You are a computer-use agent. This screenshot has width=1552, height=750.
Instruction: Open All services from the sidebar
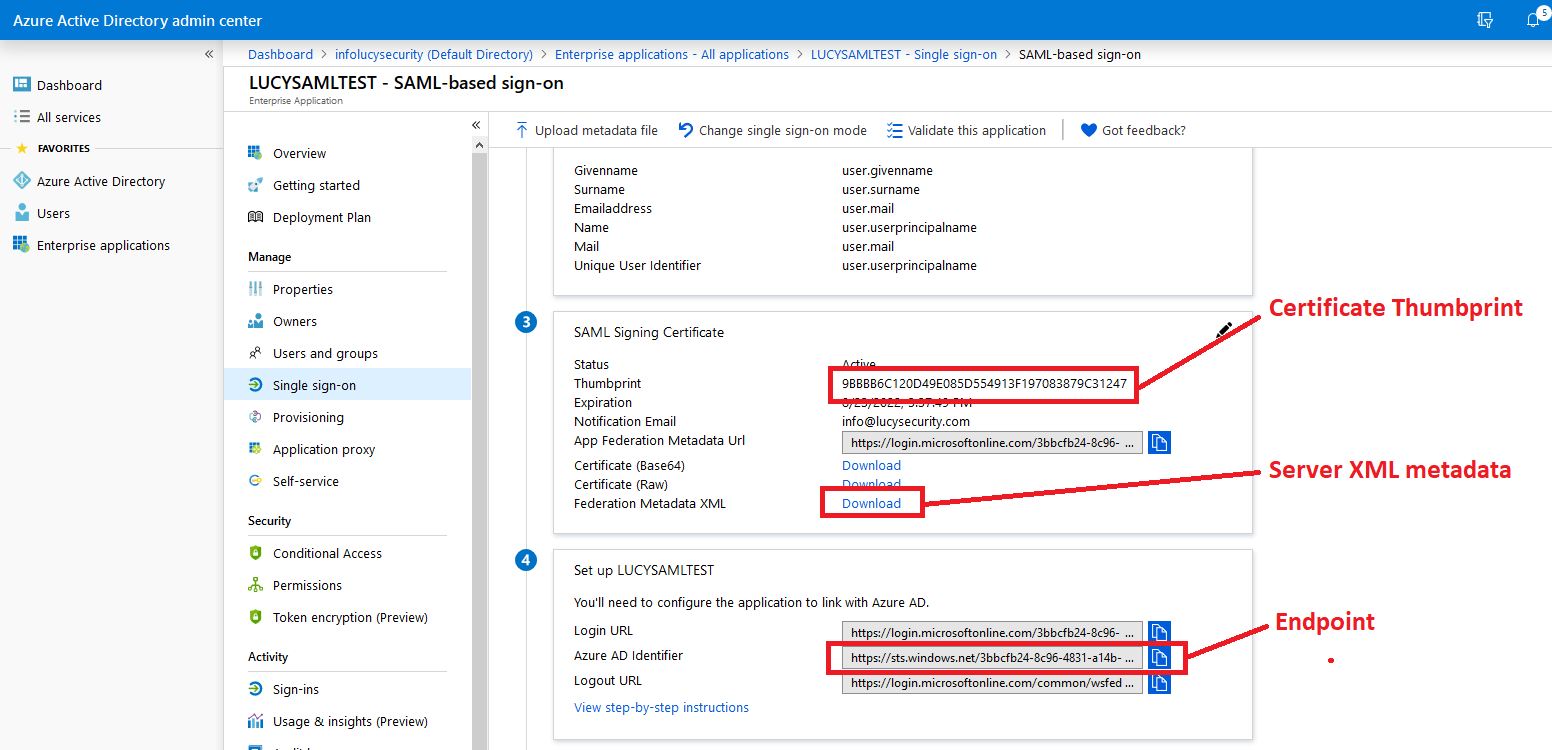(x=69, y=117)
